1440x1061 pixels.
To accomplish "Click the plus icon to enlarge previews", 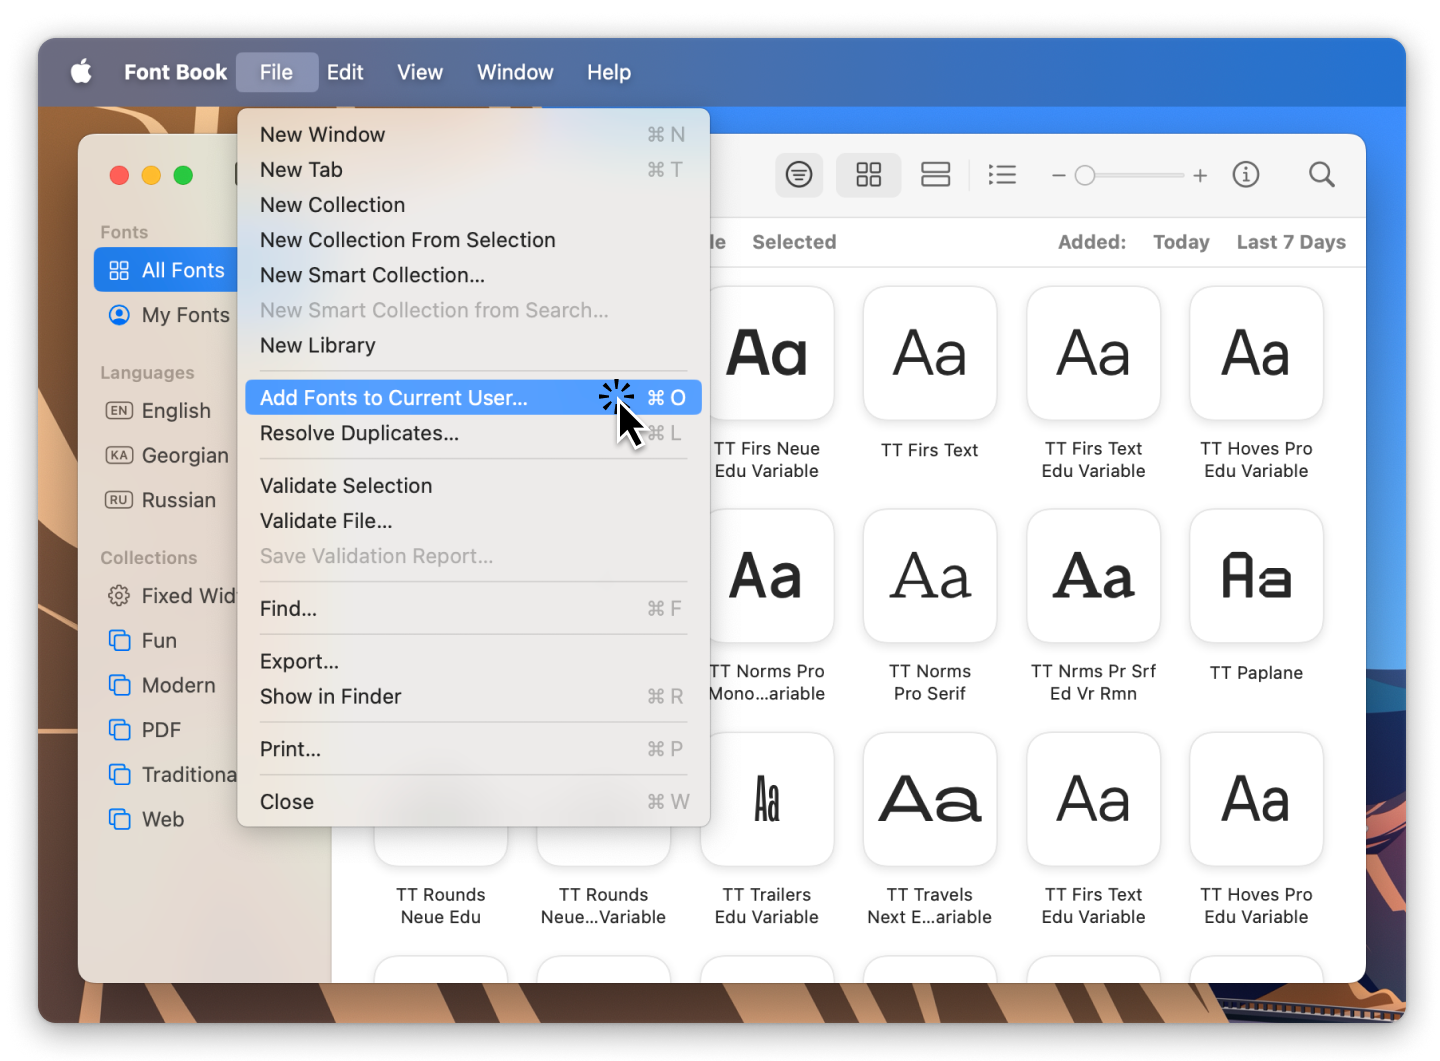I will coord(1200,176).
